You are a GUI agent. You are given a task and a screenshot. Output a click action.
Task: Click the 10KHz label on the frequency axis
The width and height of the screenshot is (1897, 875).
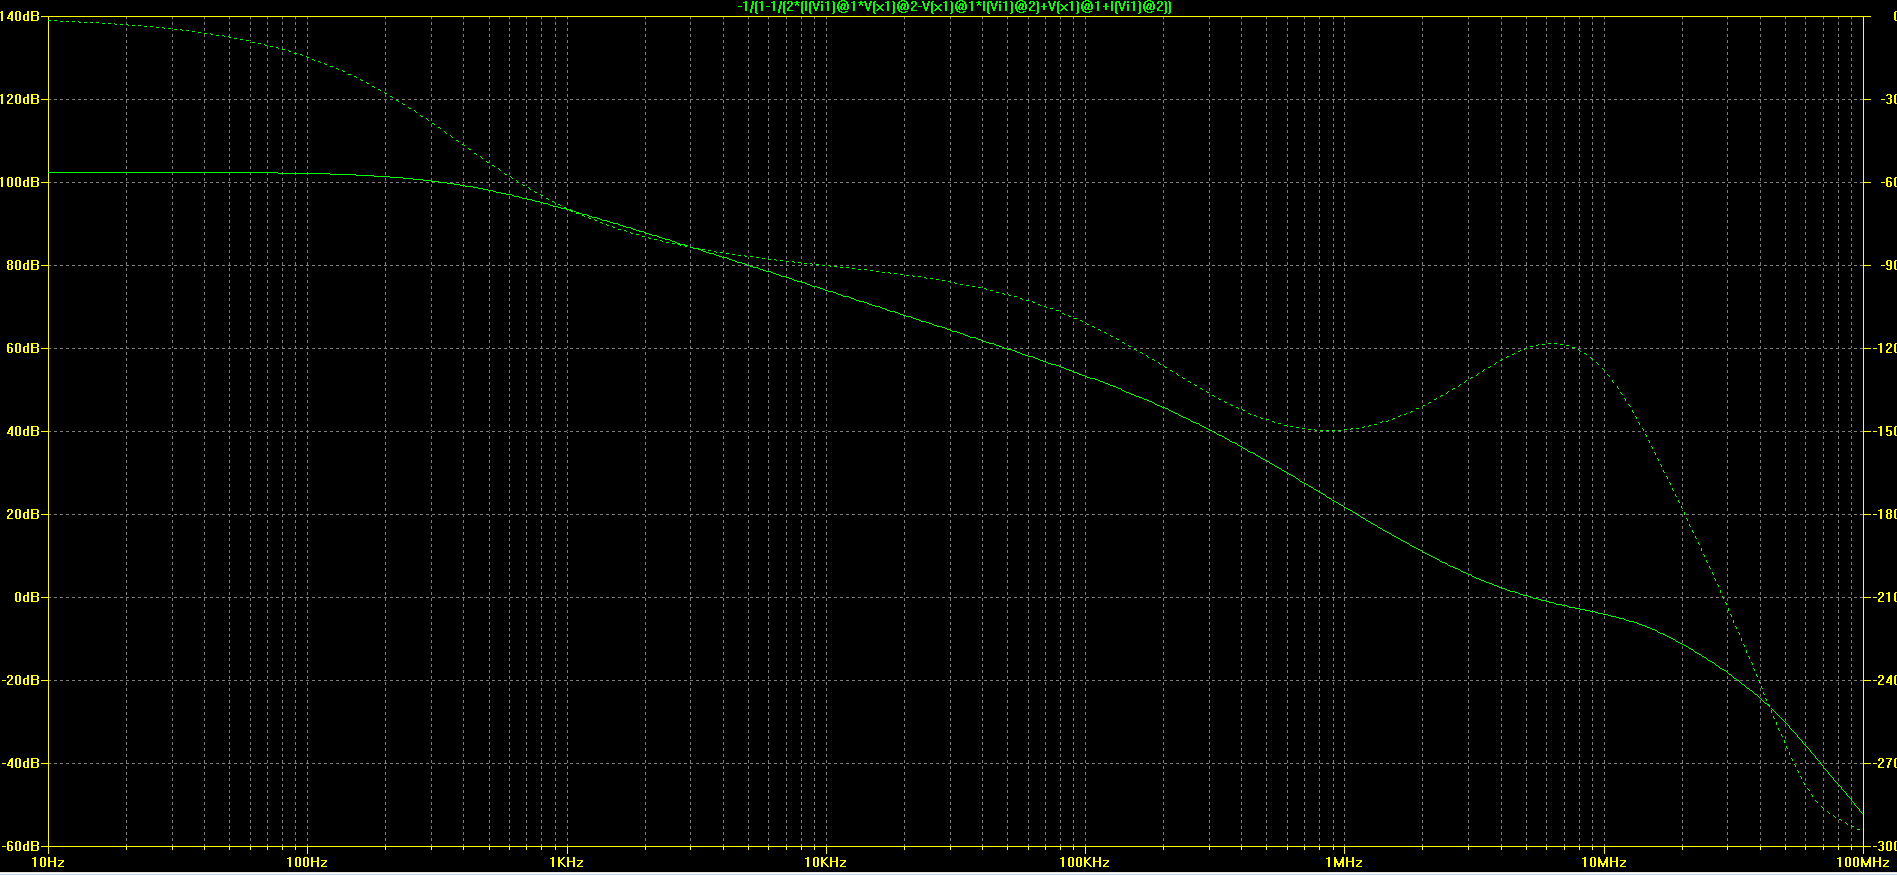click(x=825, y=862)
